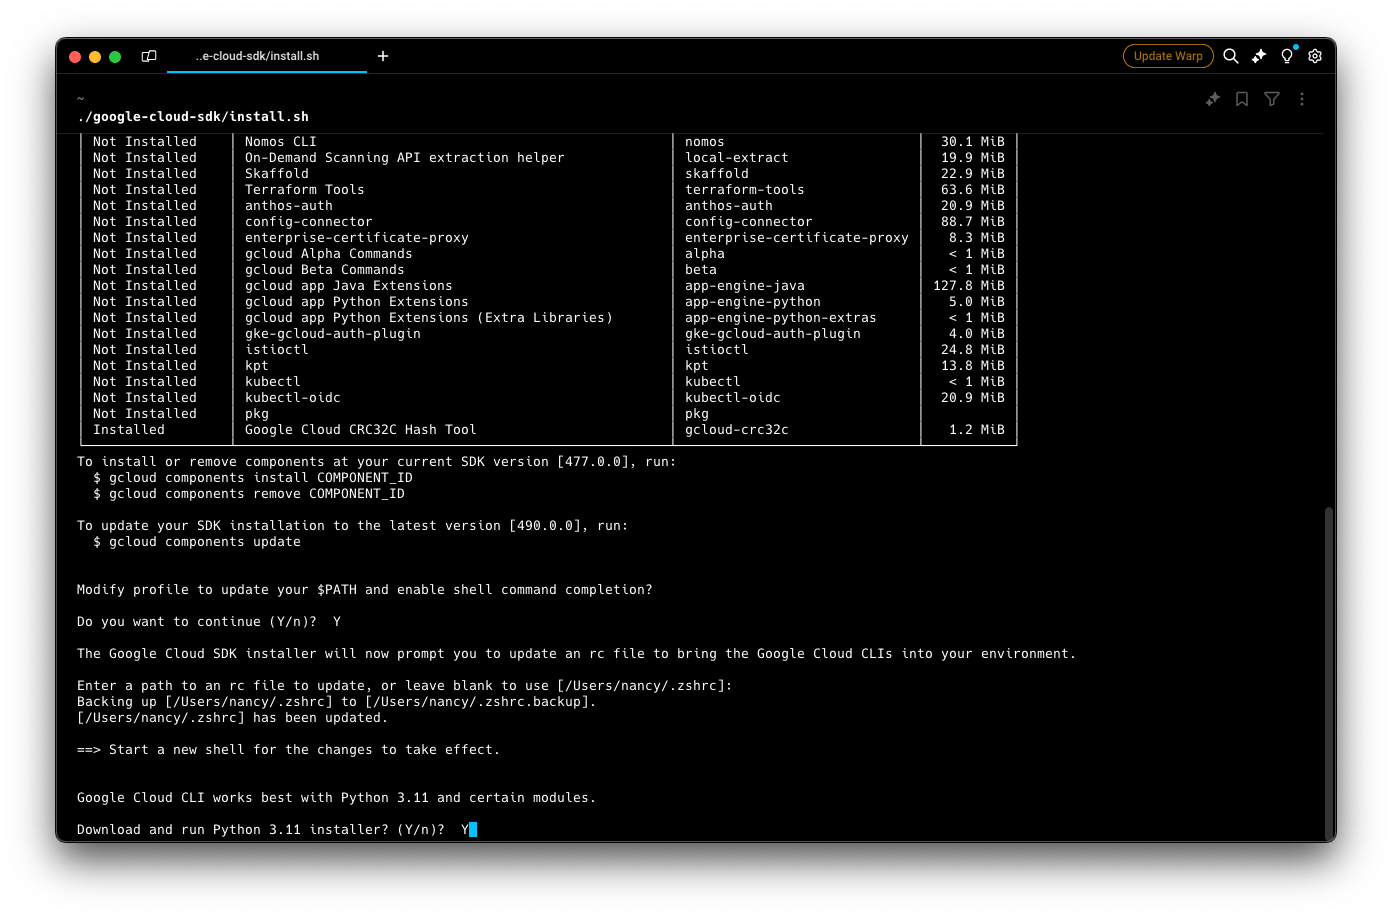The width and height of the screenshot is (1392, 916).
Task: Click 'istioctl' component ID cell
Action: coord(717,350)
